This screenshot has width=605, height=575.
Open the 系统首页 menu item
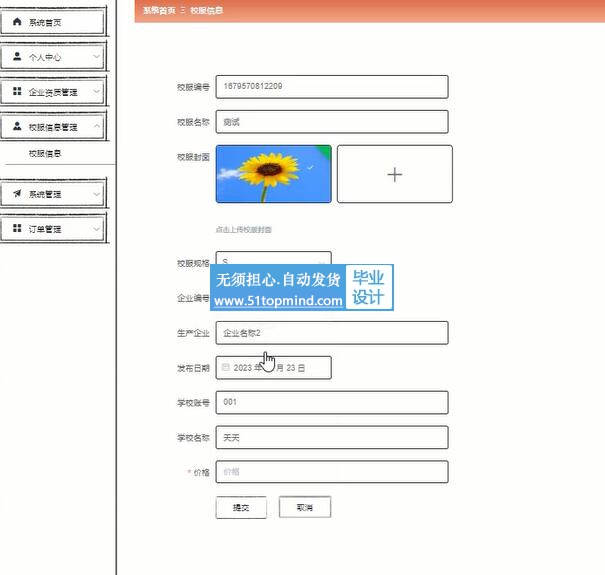pyautogui.click(x=53, y=22)
